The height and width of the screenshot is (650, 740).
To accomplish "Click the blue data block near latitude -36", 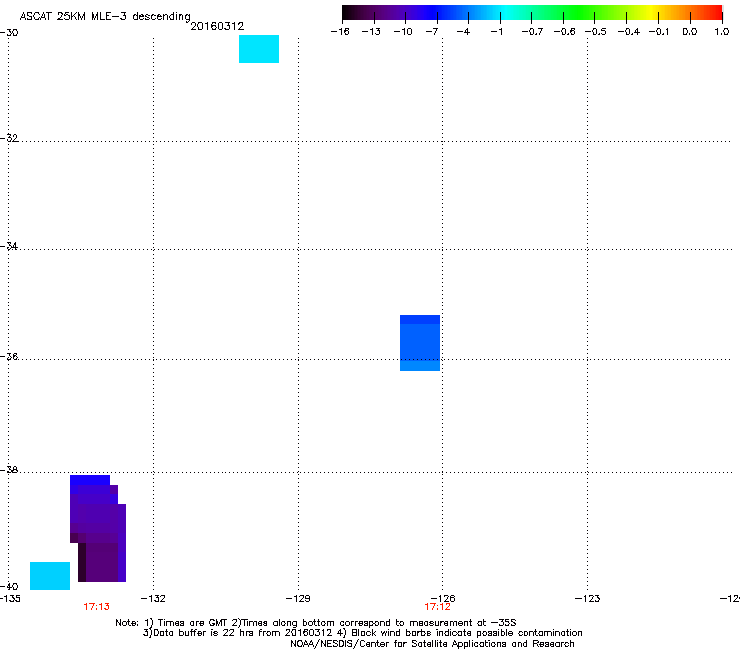I will [420, 343].
